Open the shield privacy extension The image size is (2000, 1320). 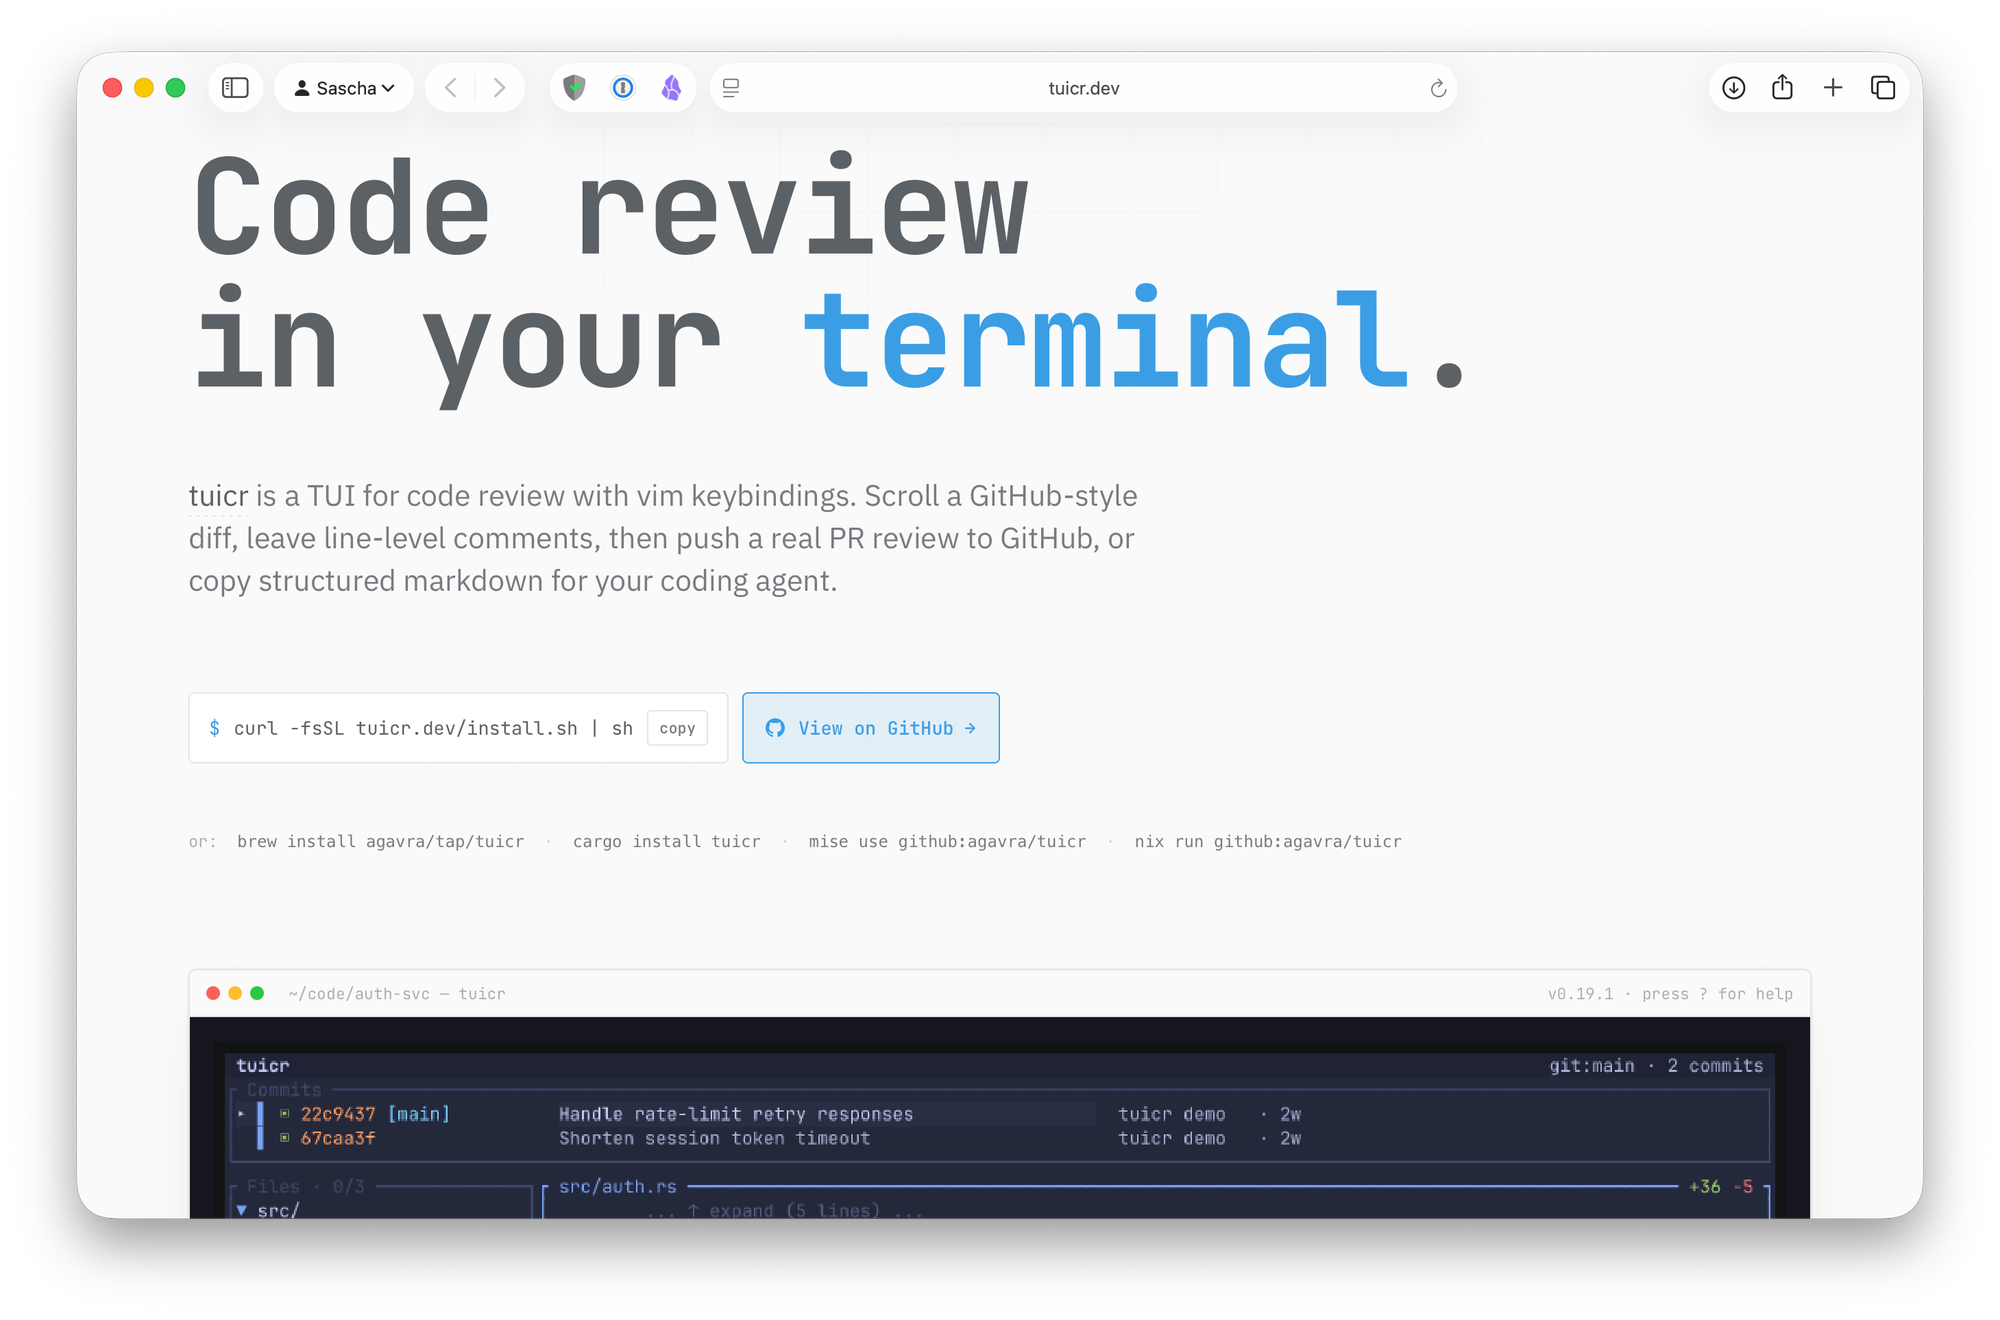(574, 88)
